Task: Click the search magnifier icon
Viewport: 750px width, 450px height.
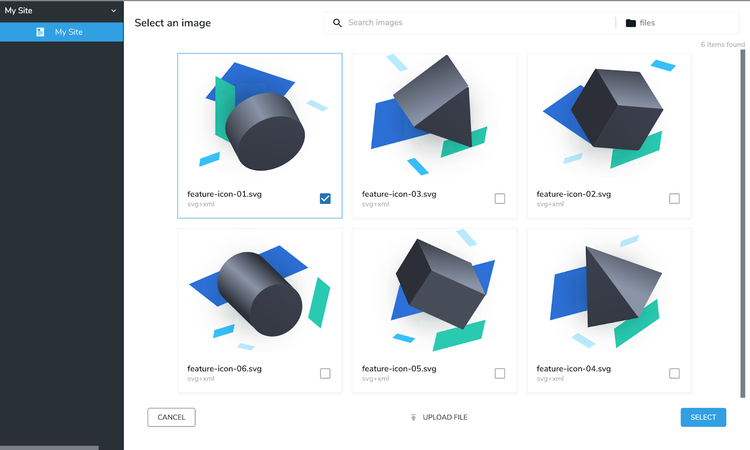Action: 337,23
